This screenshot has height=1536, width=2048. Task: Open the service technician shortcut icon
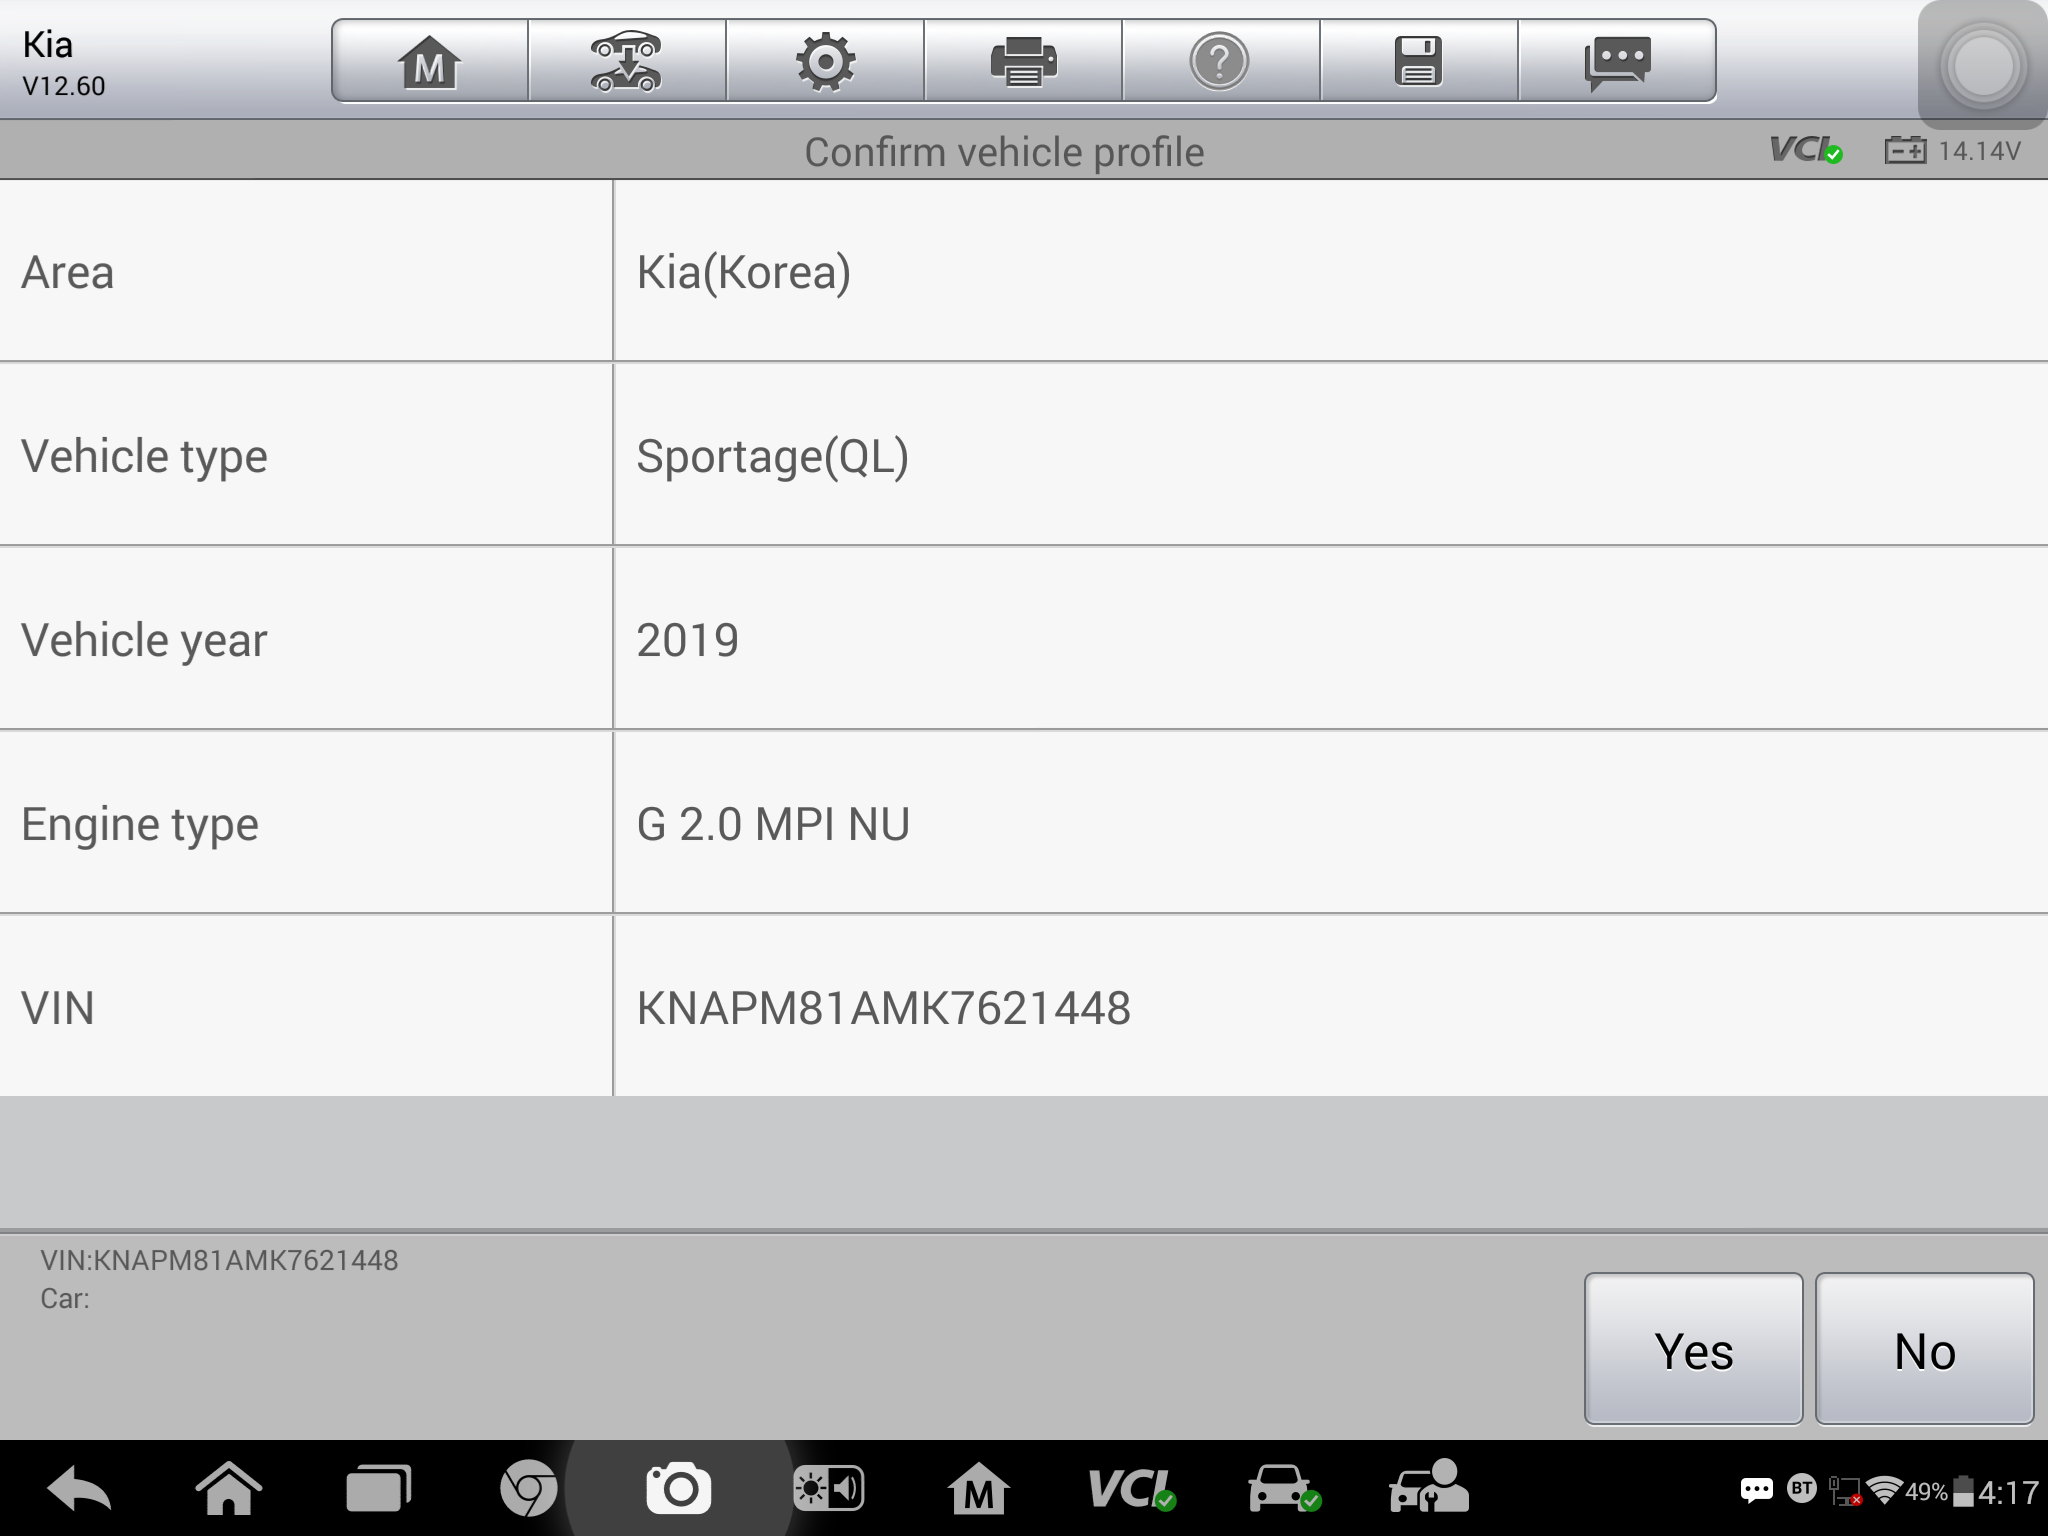tap(1430, 1486)
